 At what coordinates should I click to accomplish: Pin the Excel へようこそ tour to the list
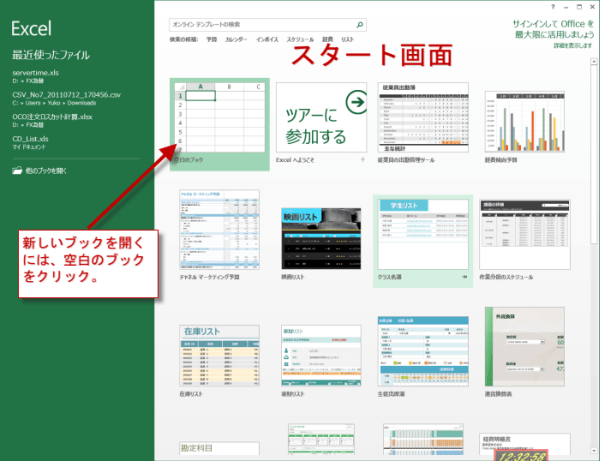tap(362, 160)
